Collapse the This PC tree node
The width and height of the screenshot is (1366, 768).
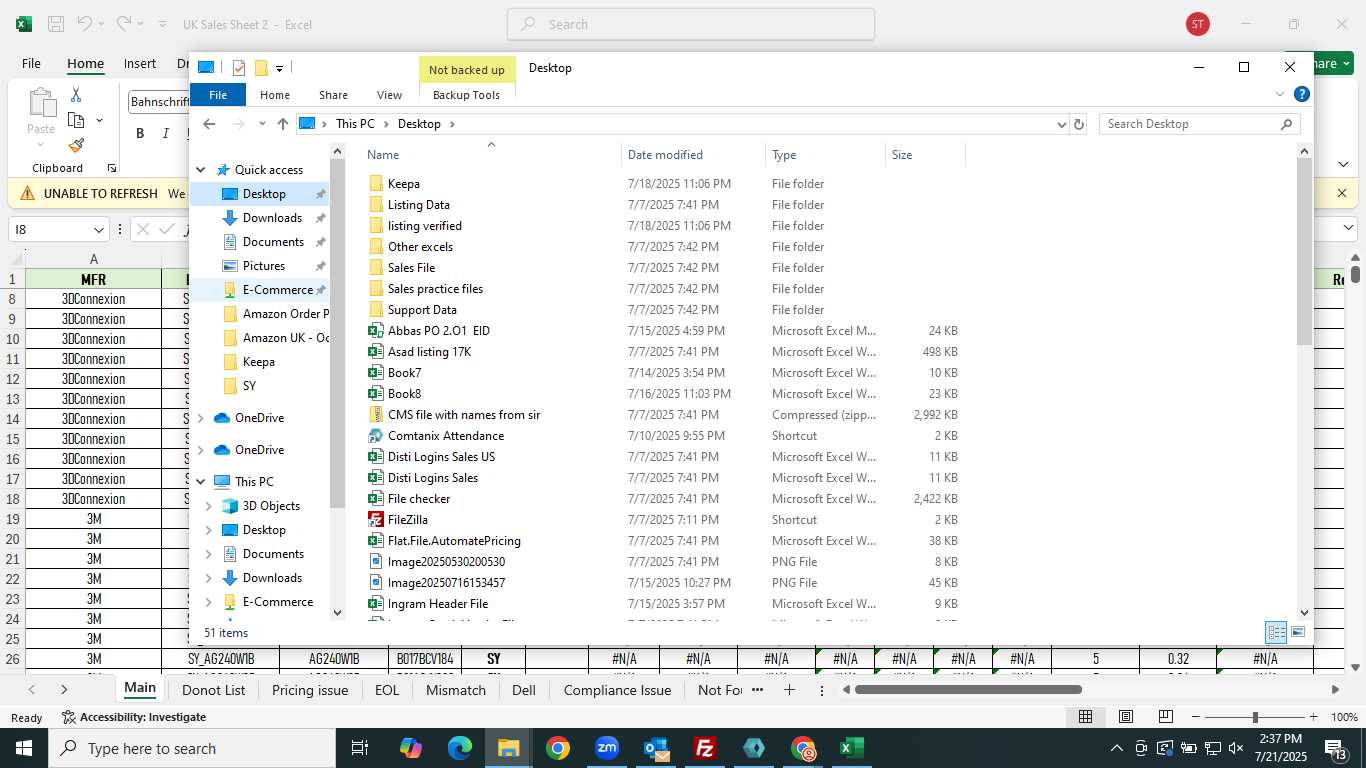pos(201,482)
